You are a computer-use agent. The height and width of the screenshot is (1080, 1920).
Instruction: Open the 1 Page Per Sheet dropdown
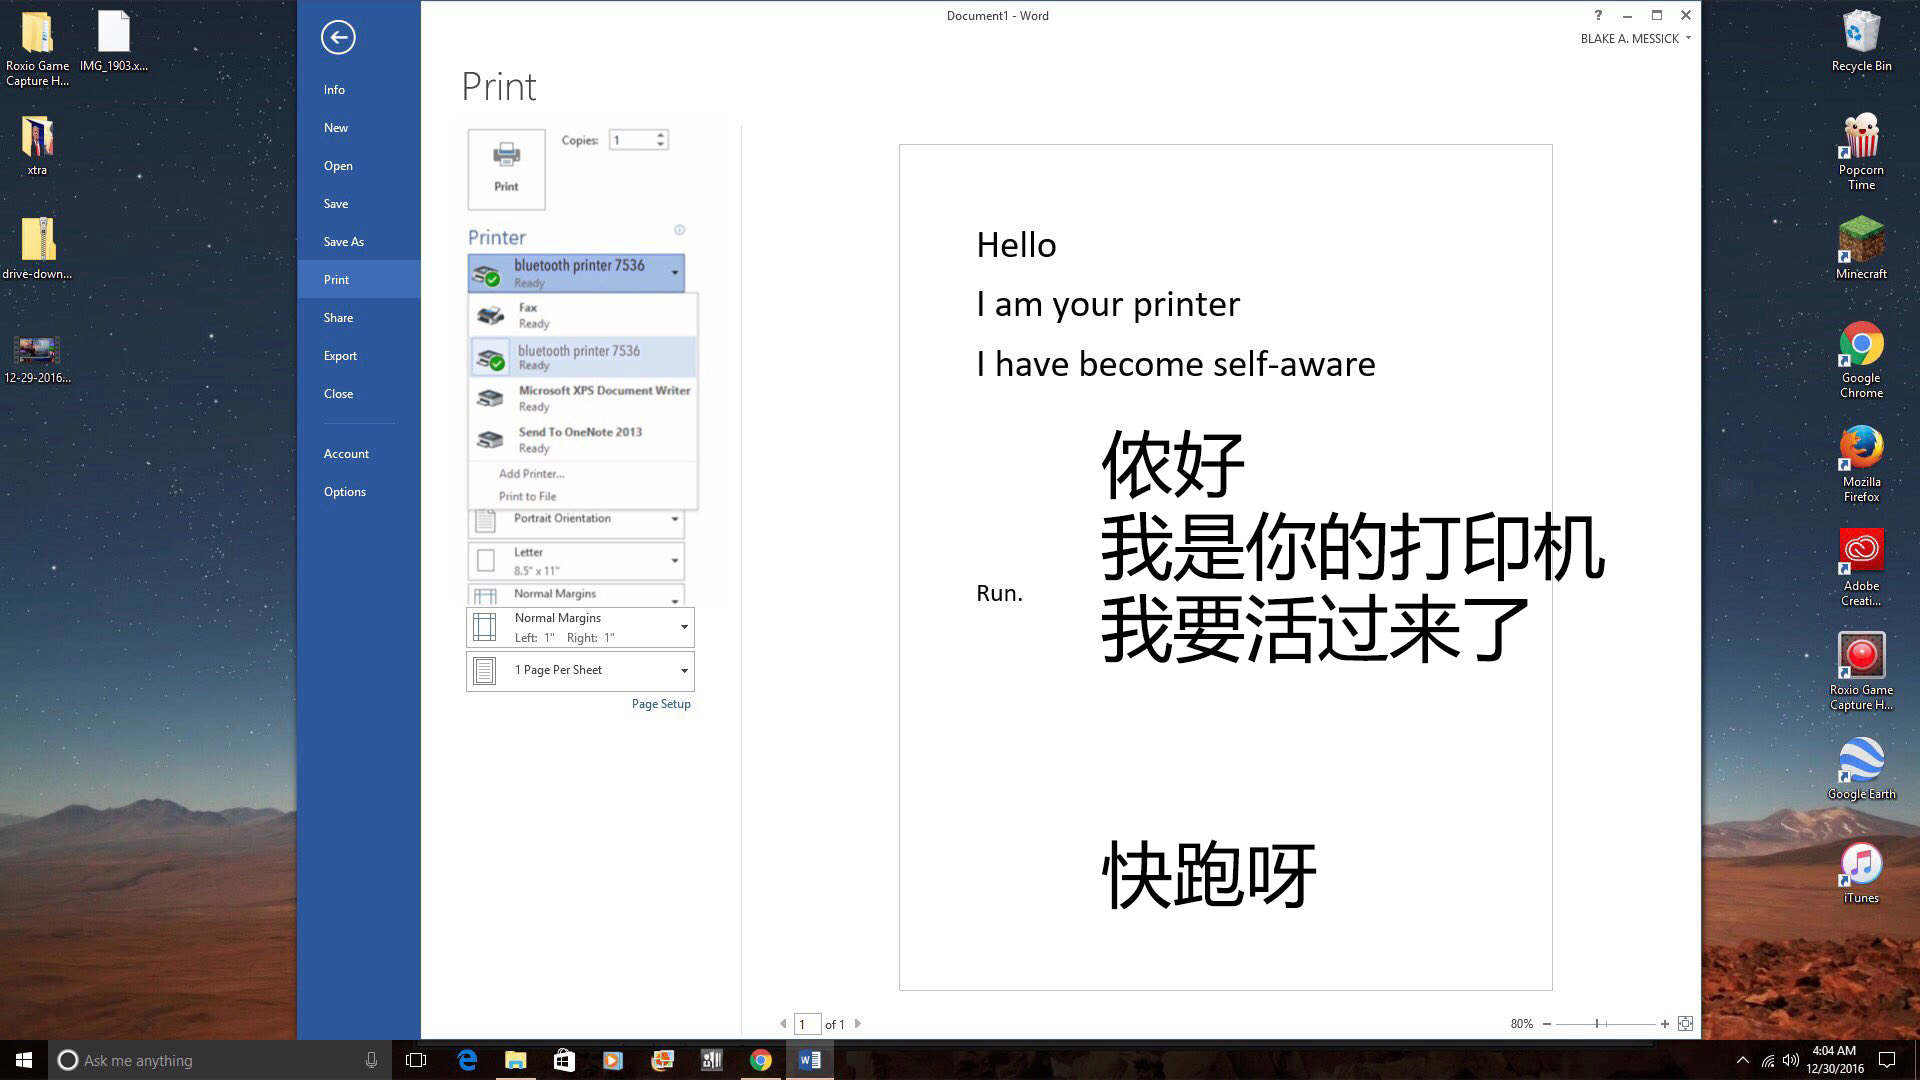(x=580, y=670)
